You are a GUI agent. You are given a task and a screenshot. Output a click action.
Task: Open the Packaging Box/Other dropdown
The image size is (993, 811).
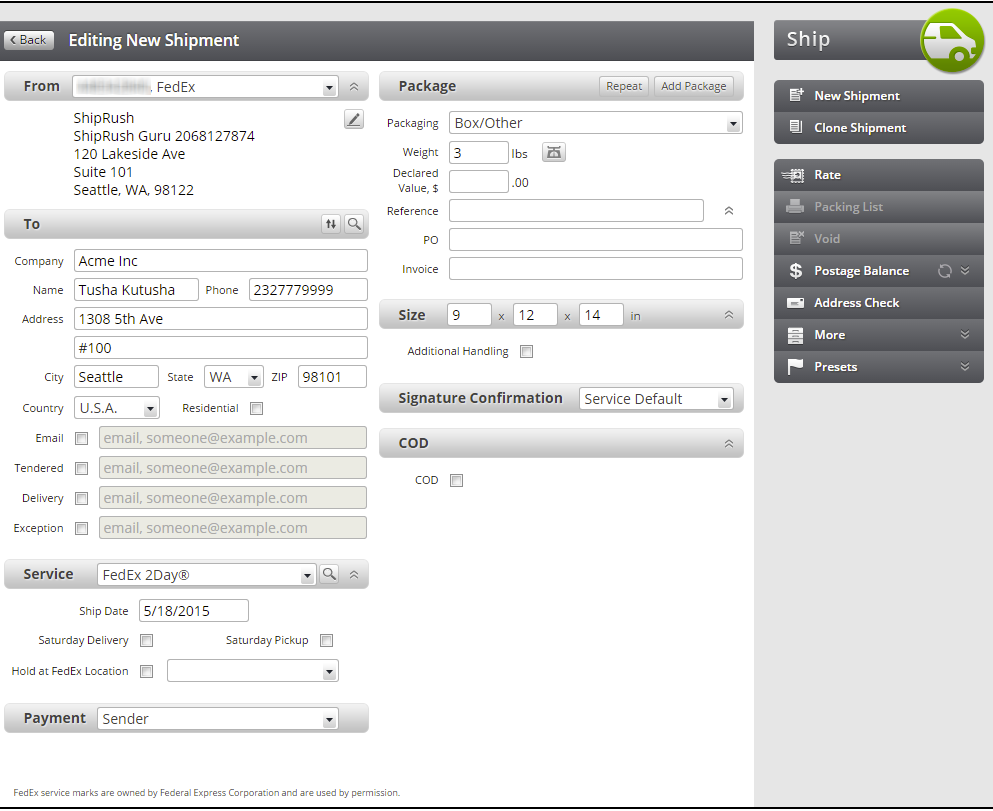(733, 123)
